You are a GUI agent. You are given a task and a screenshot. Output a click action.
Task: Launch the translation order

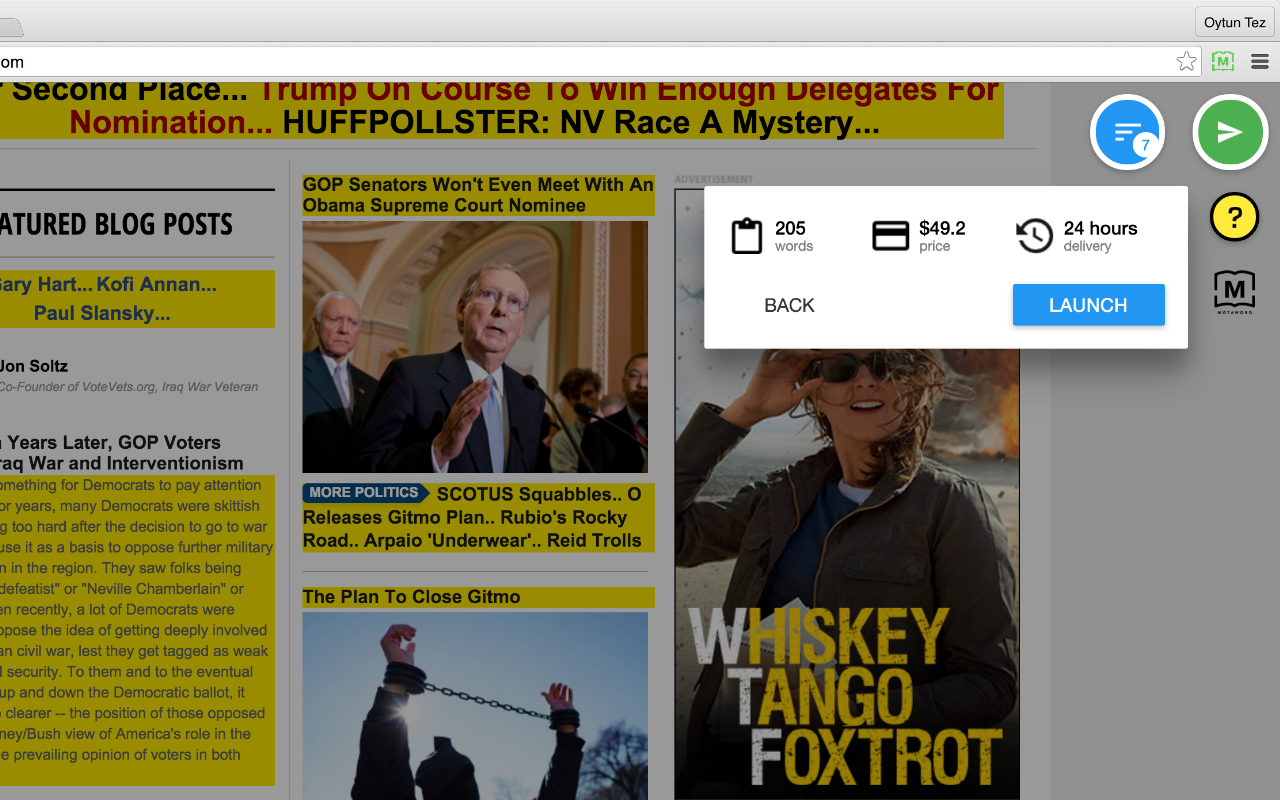point(1088,305)
